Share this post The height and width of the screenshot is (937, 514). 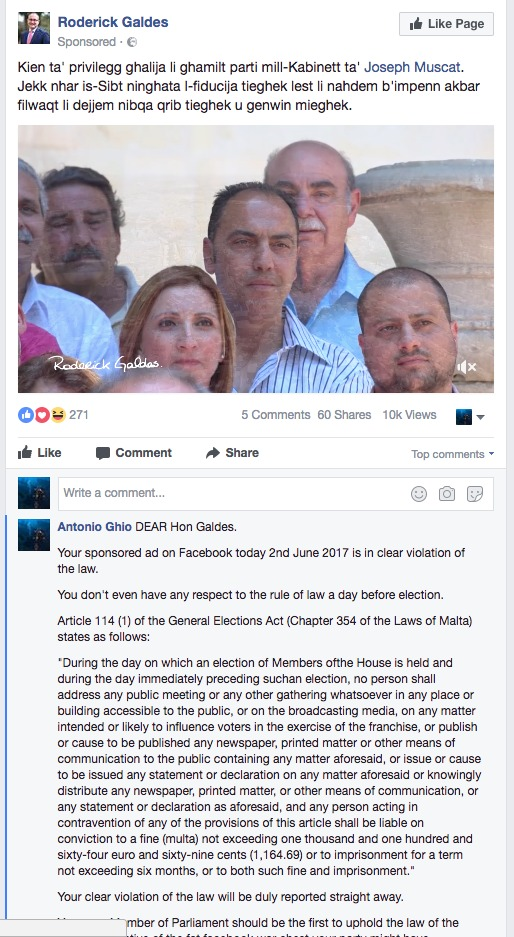click(232, 453)
